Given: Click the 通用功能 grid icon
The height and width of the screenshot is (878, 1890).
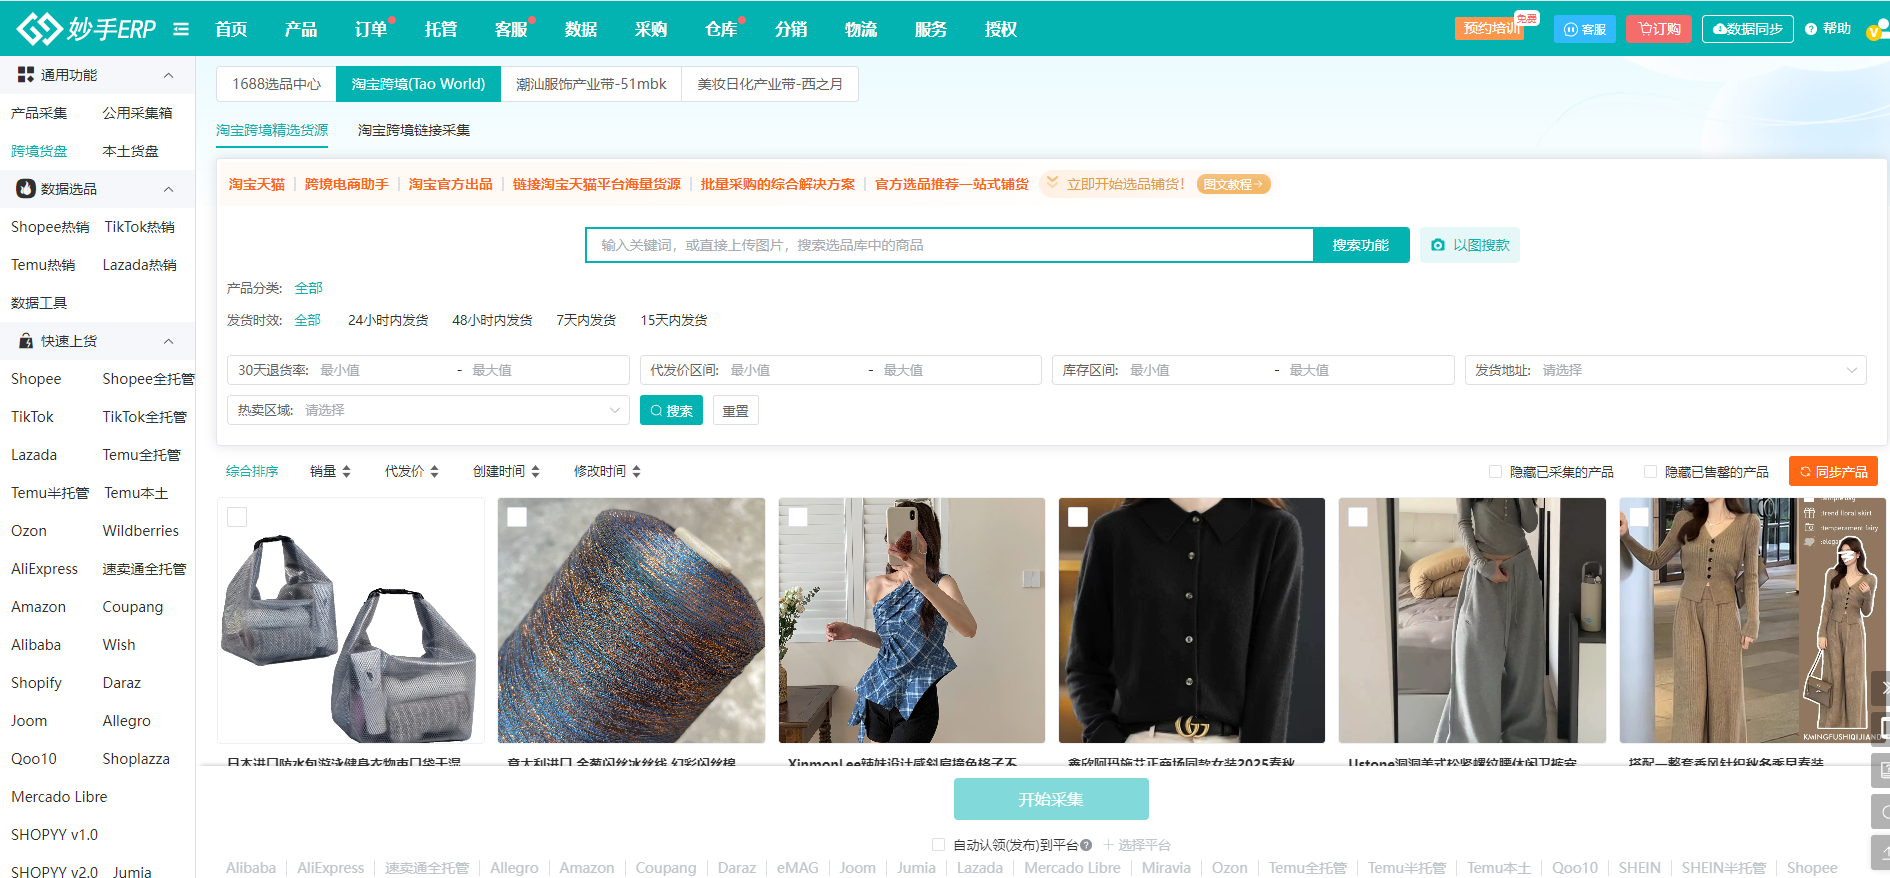Looking at the screenshot, I should [26, 75].
